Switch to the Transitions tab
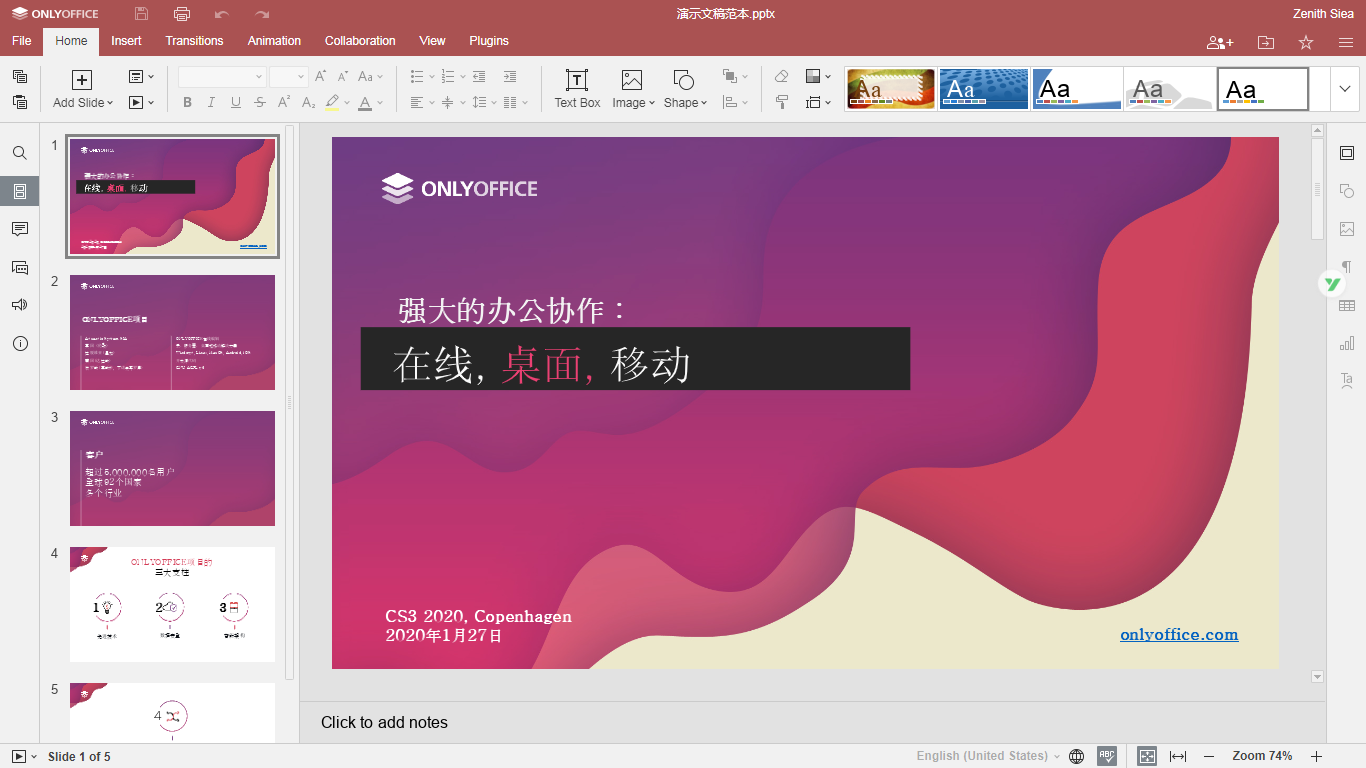Image resolution: width=1366 pixels, height=768 pixels. tap(194, 41)
